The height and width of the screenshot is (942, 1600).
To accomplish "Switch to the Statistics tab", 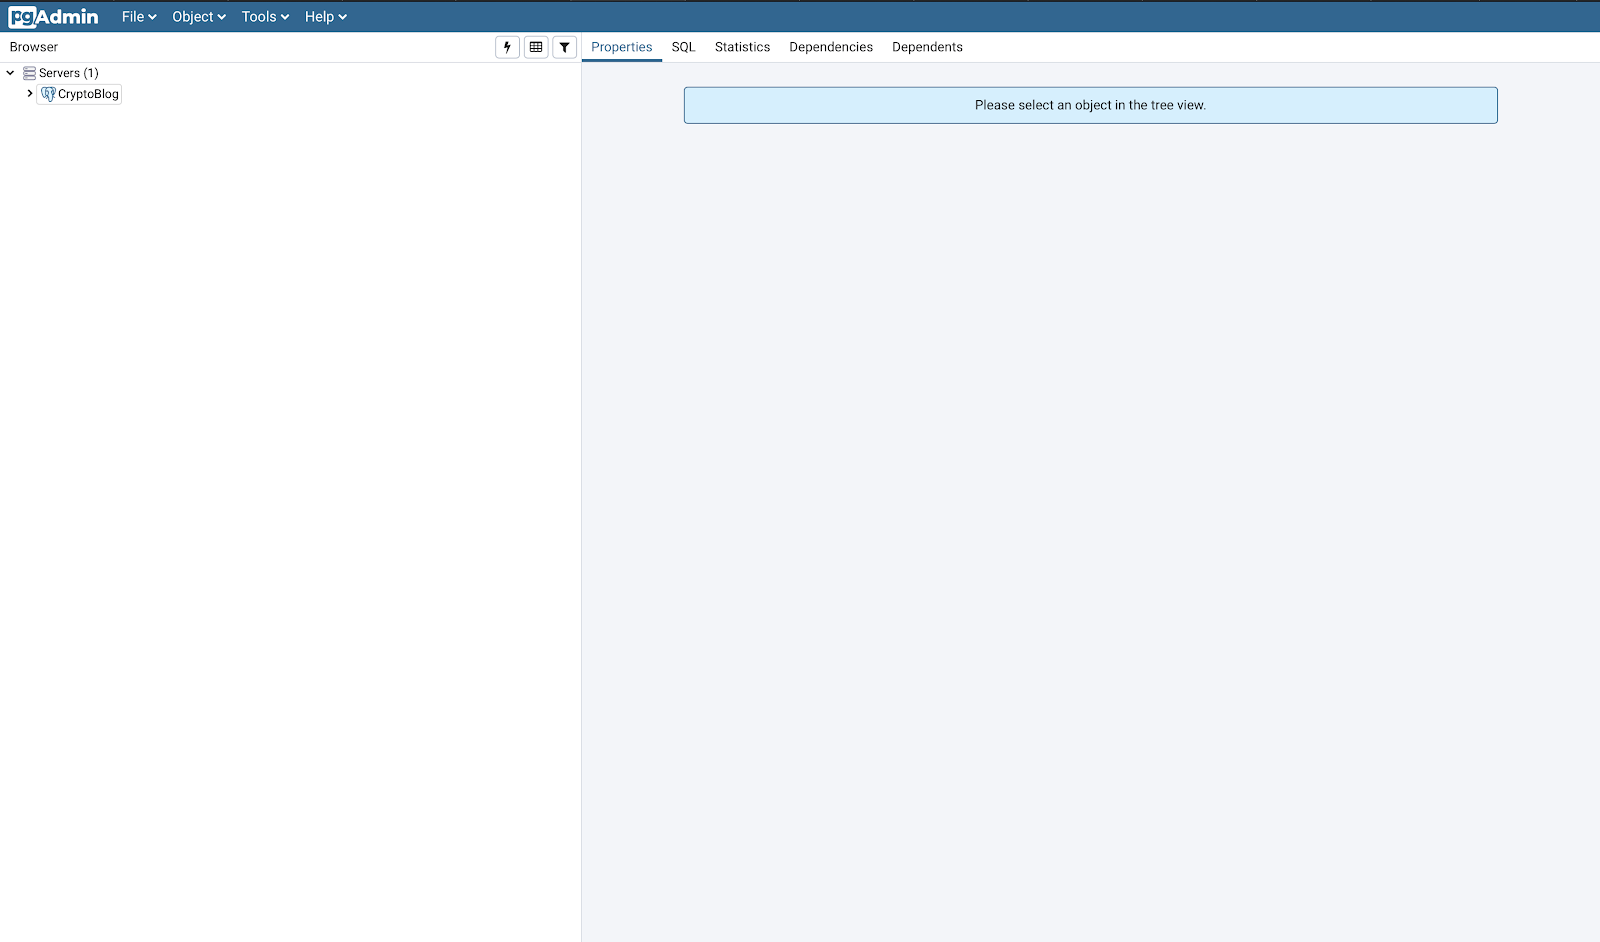I will pos(742,47).
